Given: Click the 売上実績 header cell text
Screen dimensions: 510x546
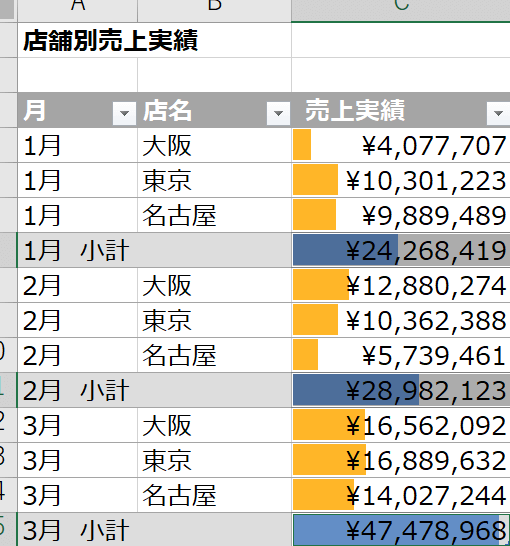Looking at the screenshot, I should point(355,110).
